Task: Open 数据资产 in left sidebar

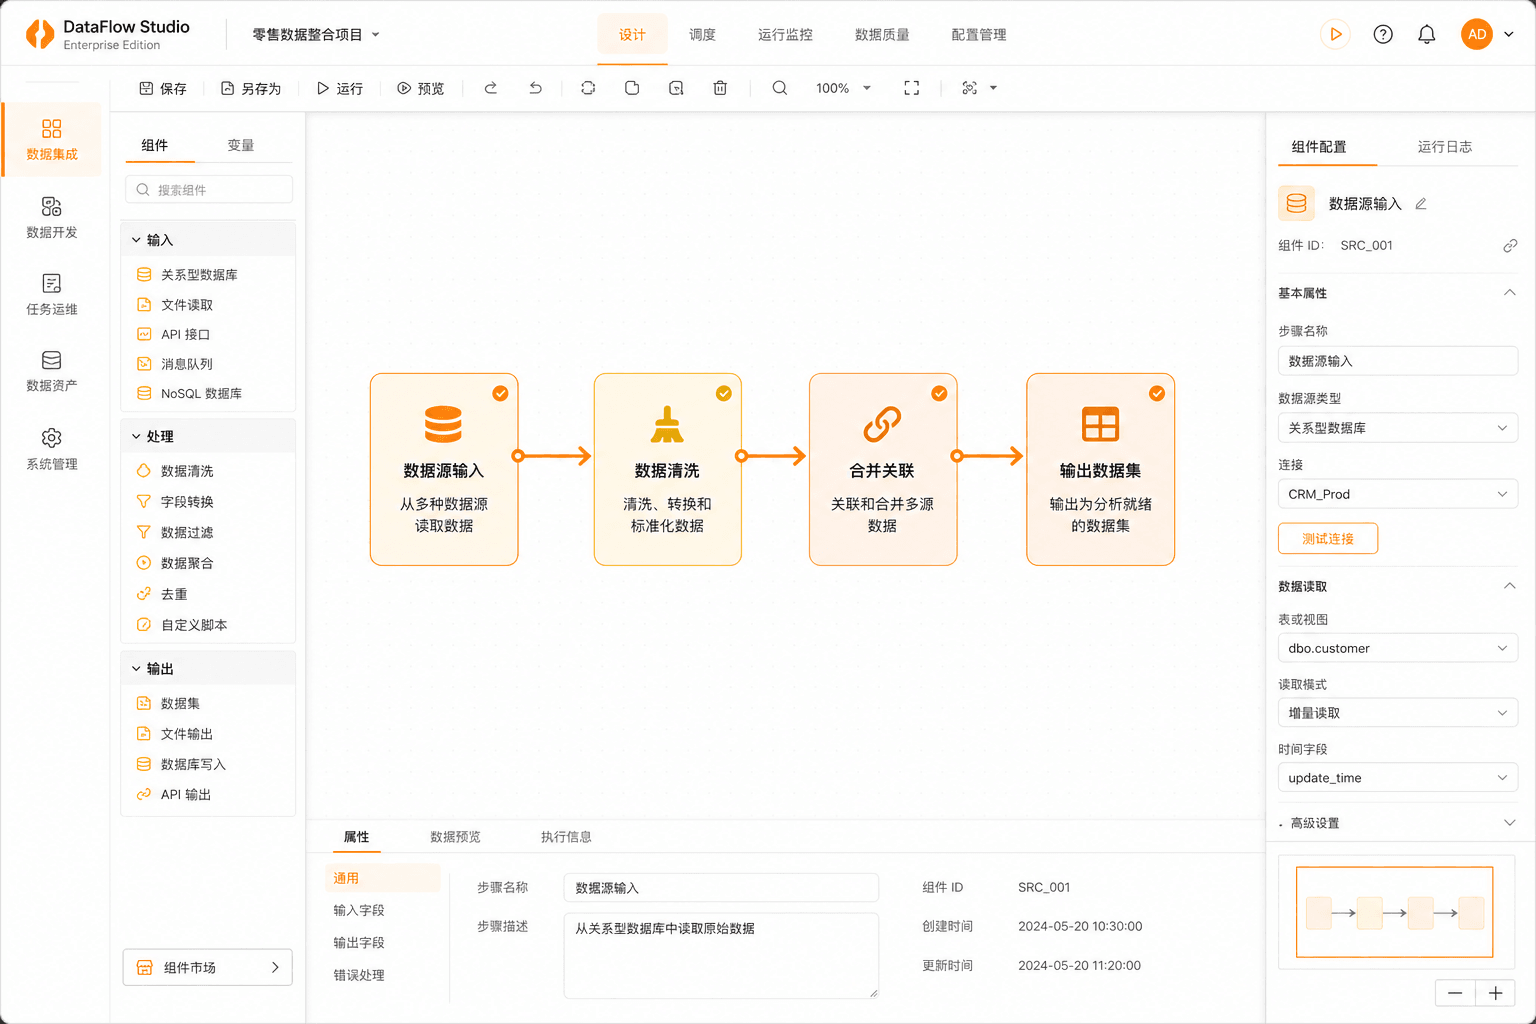Action: click(x=52, y=371)
